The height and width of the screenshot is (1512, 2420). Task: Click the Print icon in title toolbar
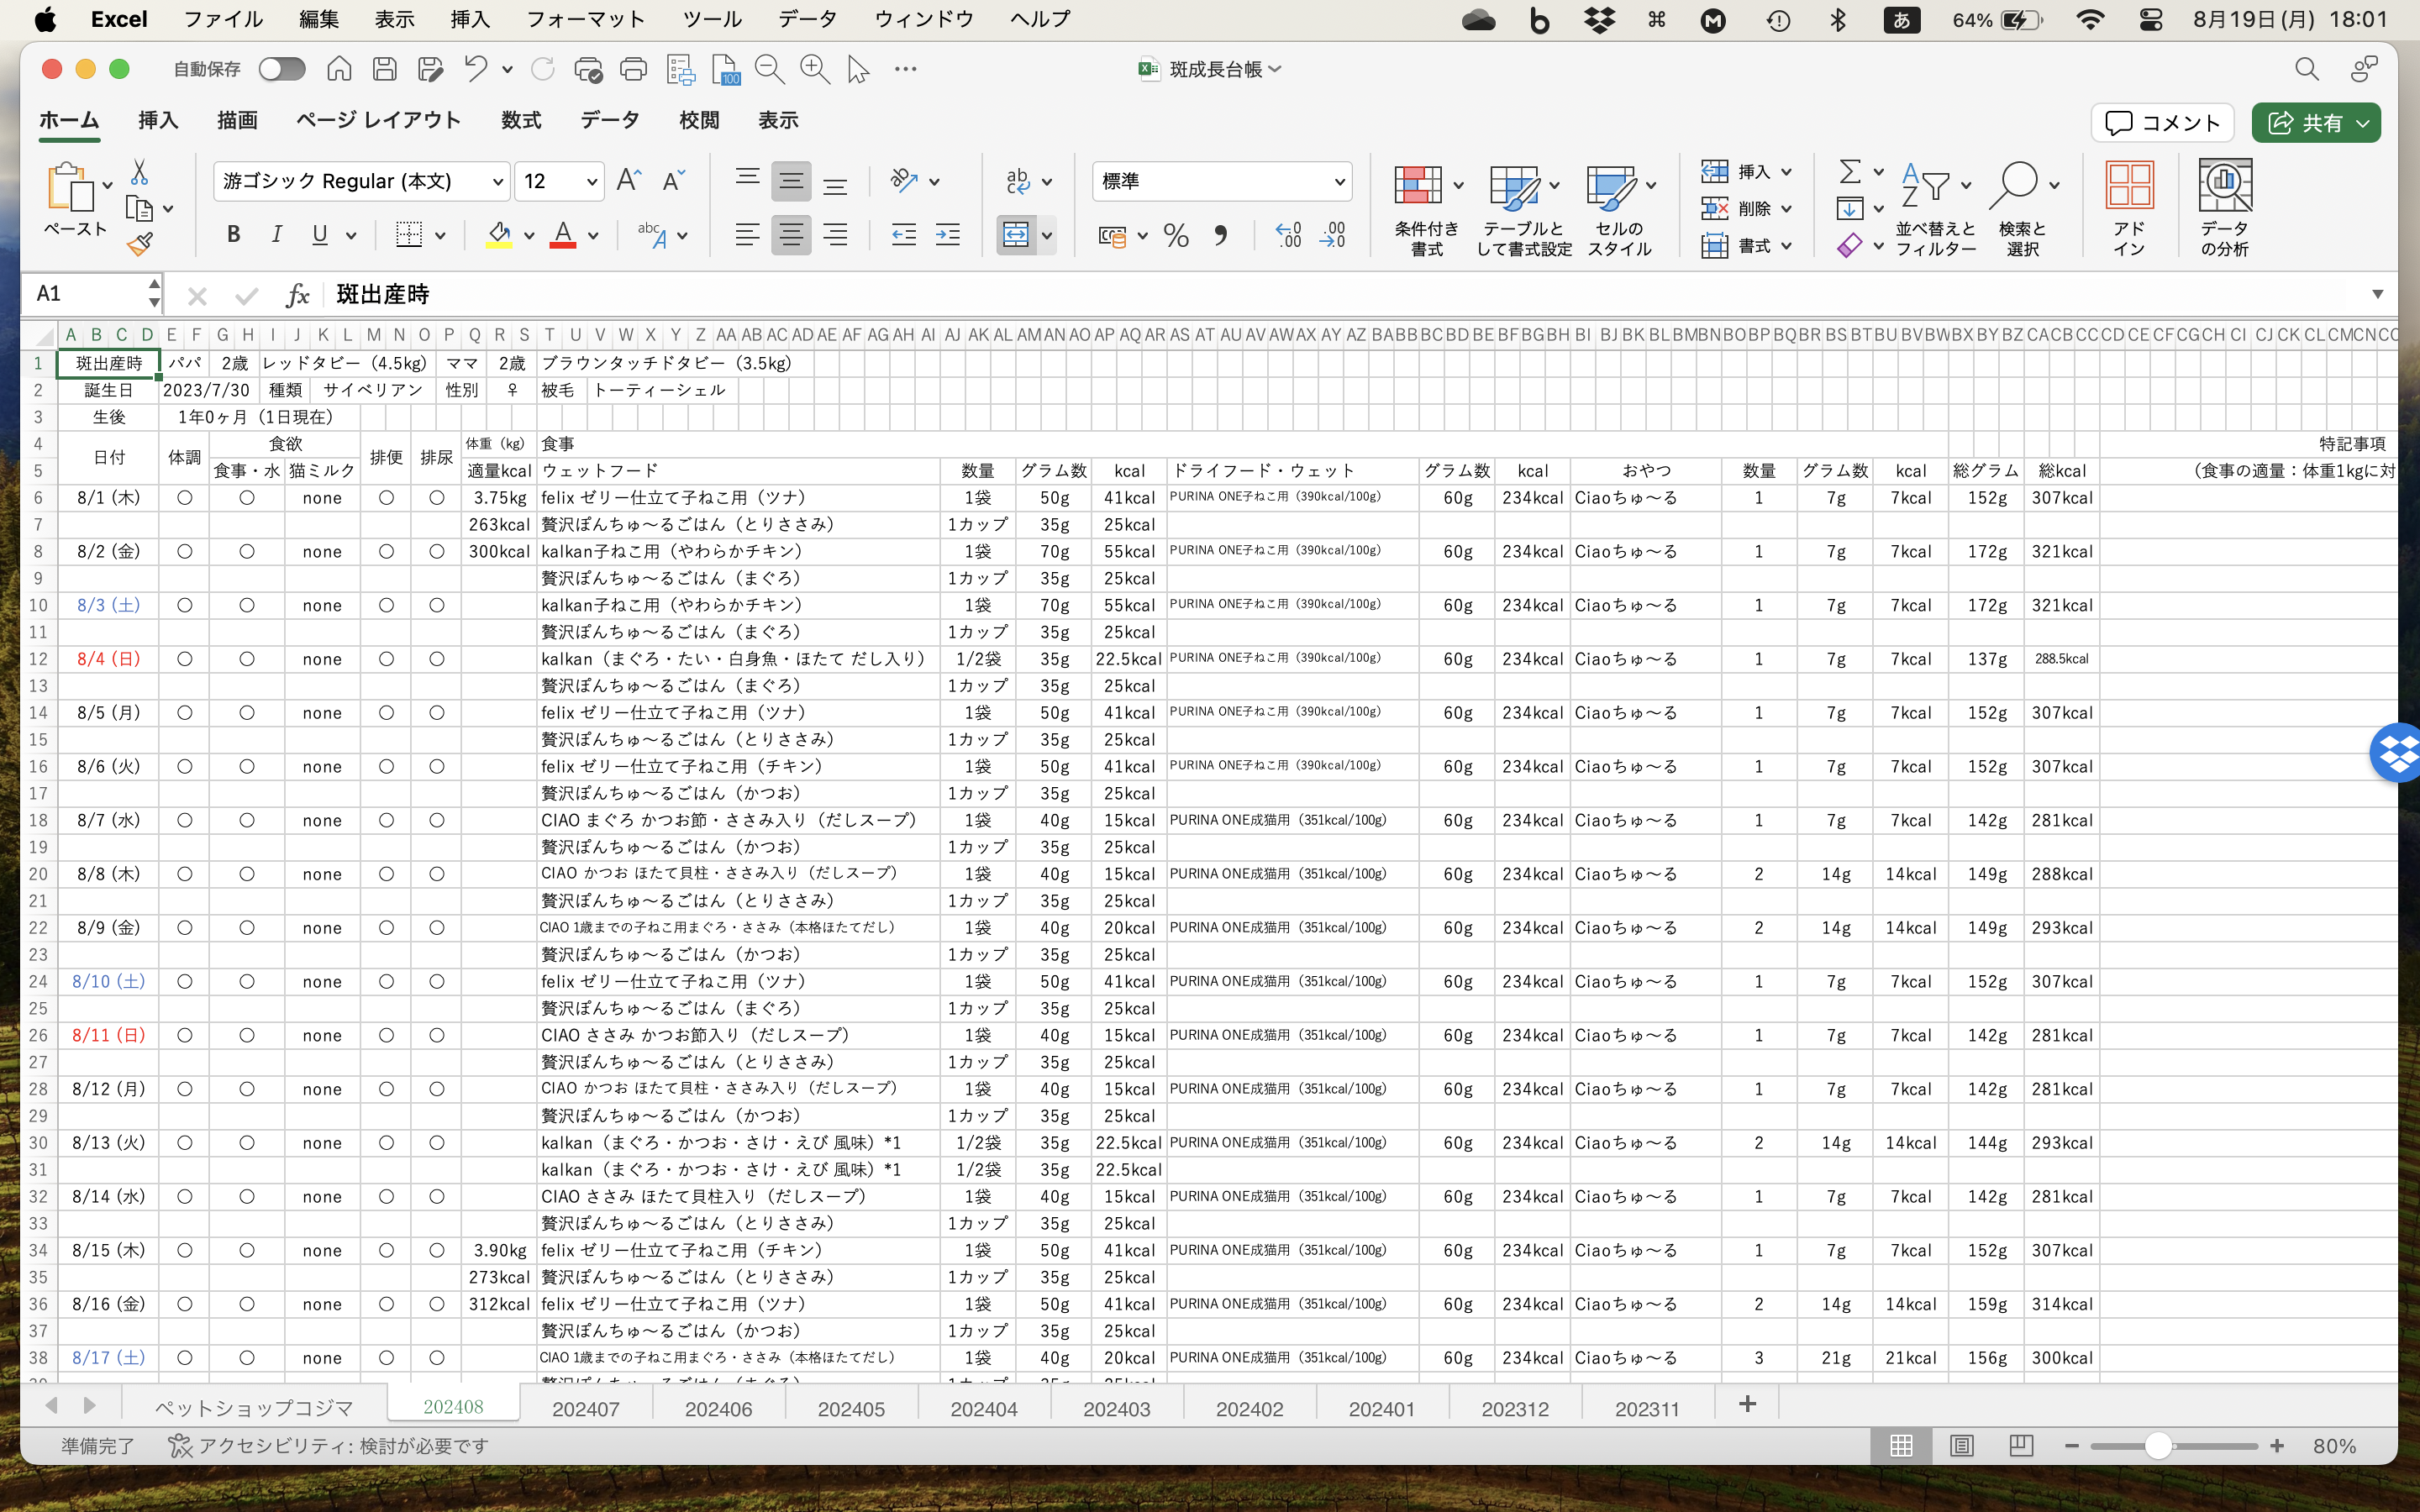coord(633,69)
